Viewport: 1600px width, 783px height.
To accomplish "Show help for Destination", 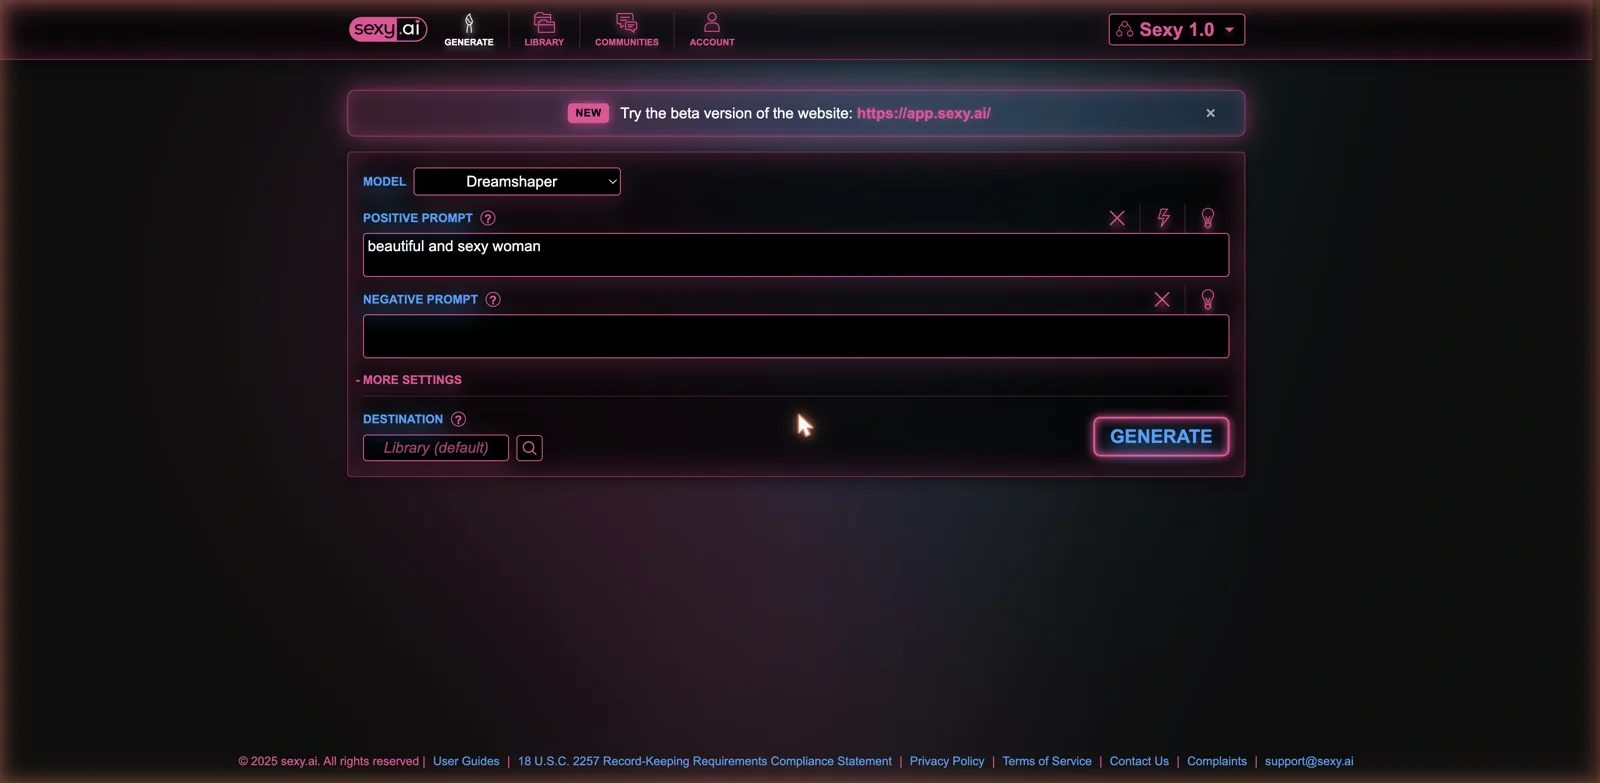I will tap(458, 419).
